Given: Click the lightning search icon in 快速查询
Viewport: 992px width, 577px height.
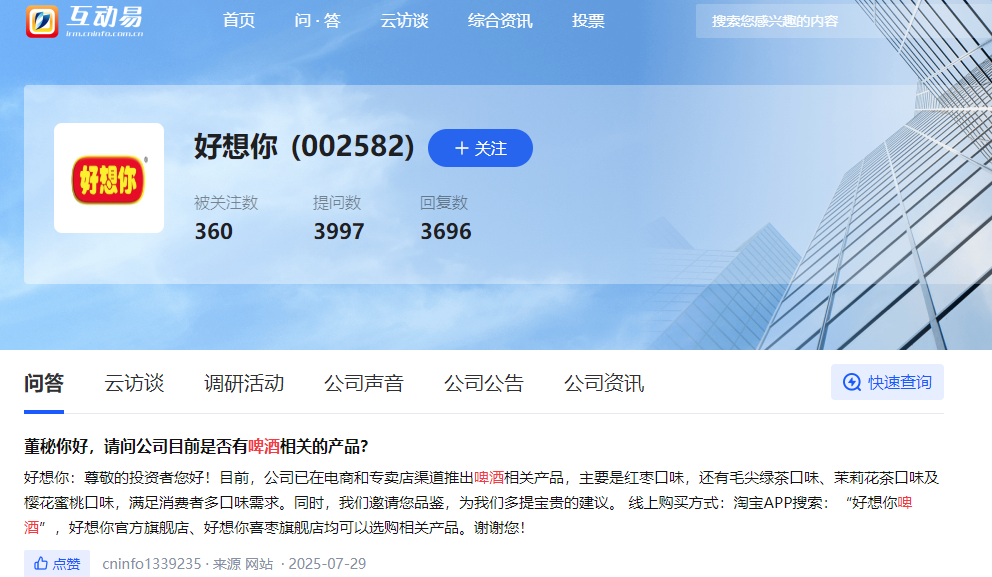Looking at the screenshot, I should (x=852, y=382).
